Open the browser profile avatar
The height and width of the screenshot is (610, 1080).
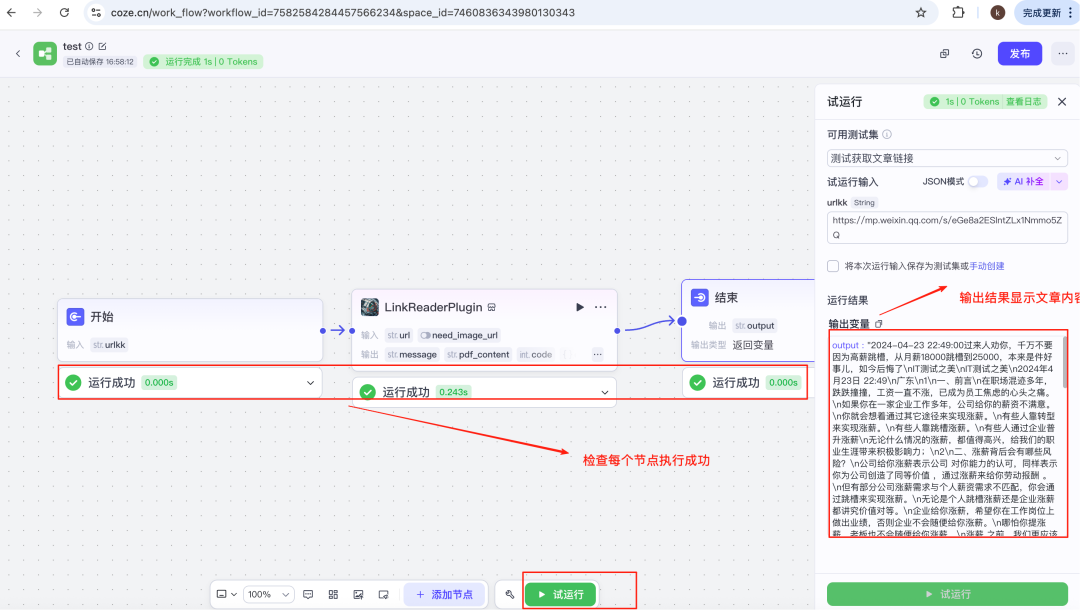[x=997, y=12]
